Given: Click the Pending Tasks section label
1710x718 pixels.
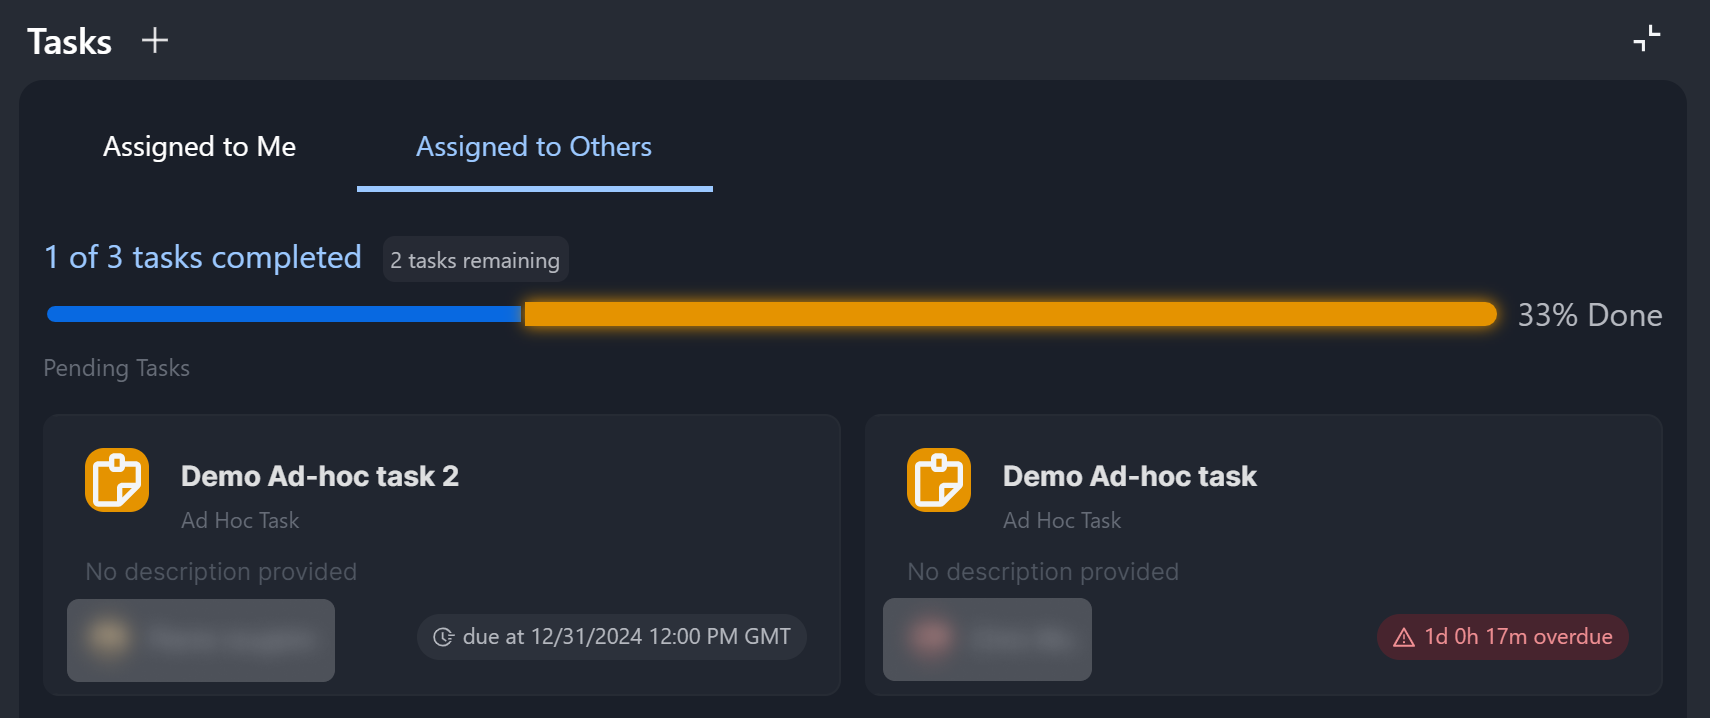Looking at the screenshot, I should pos(117,368).
